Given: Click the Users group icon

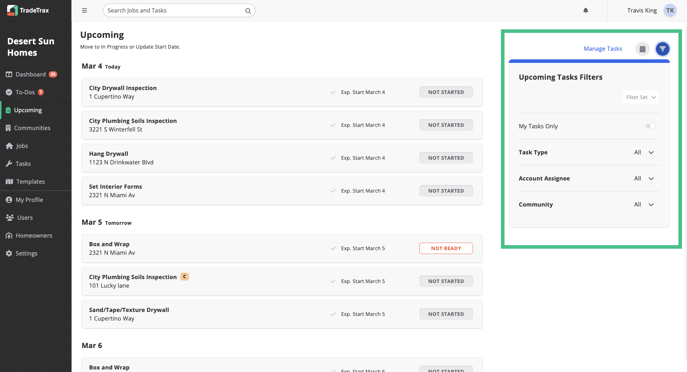Looking at the screenshot, I should click(9, 218).
